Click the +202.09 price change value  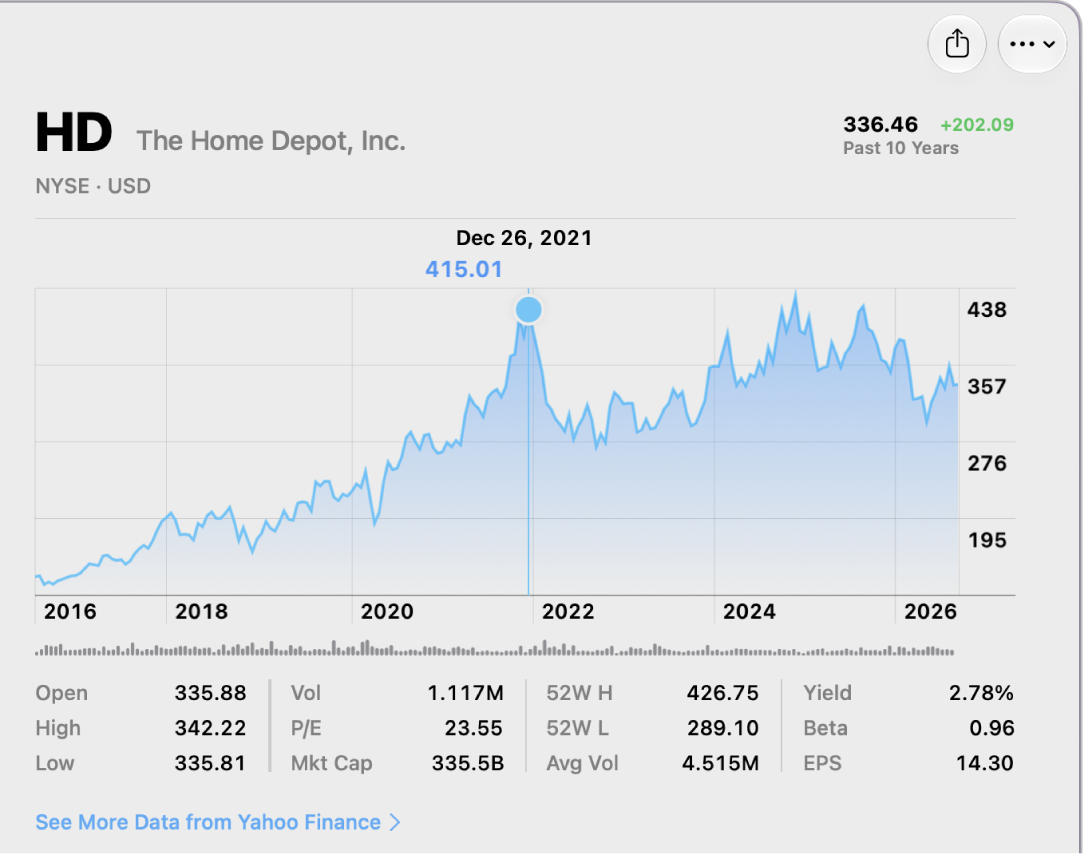tap(977, 125)
